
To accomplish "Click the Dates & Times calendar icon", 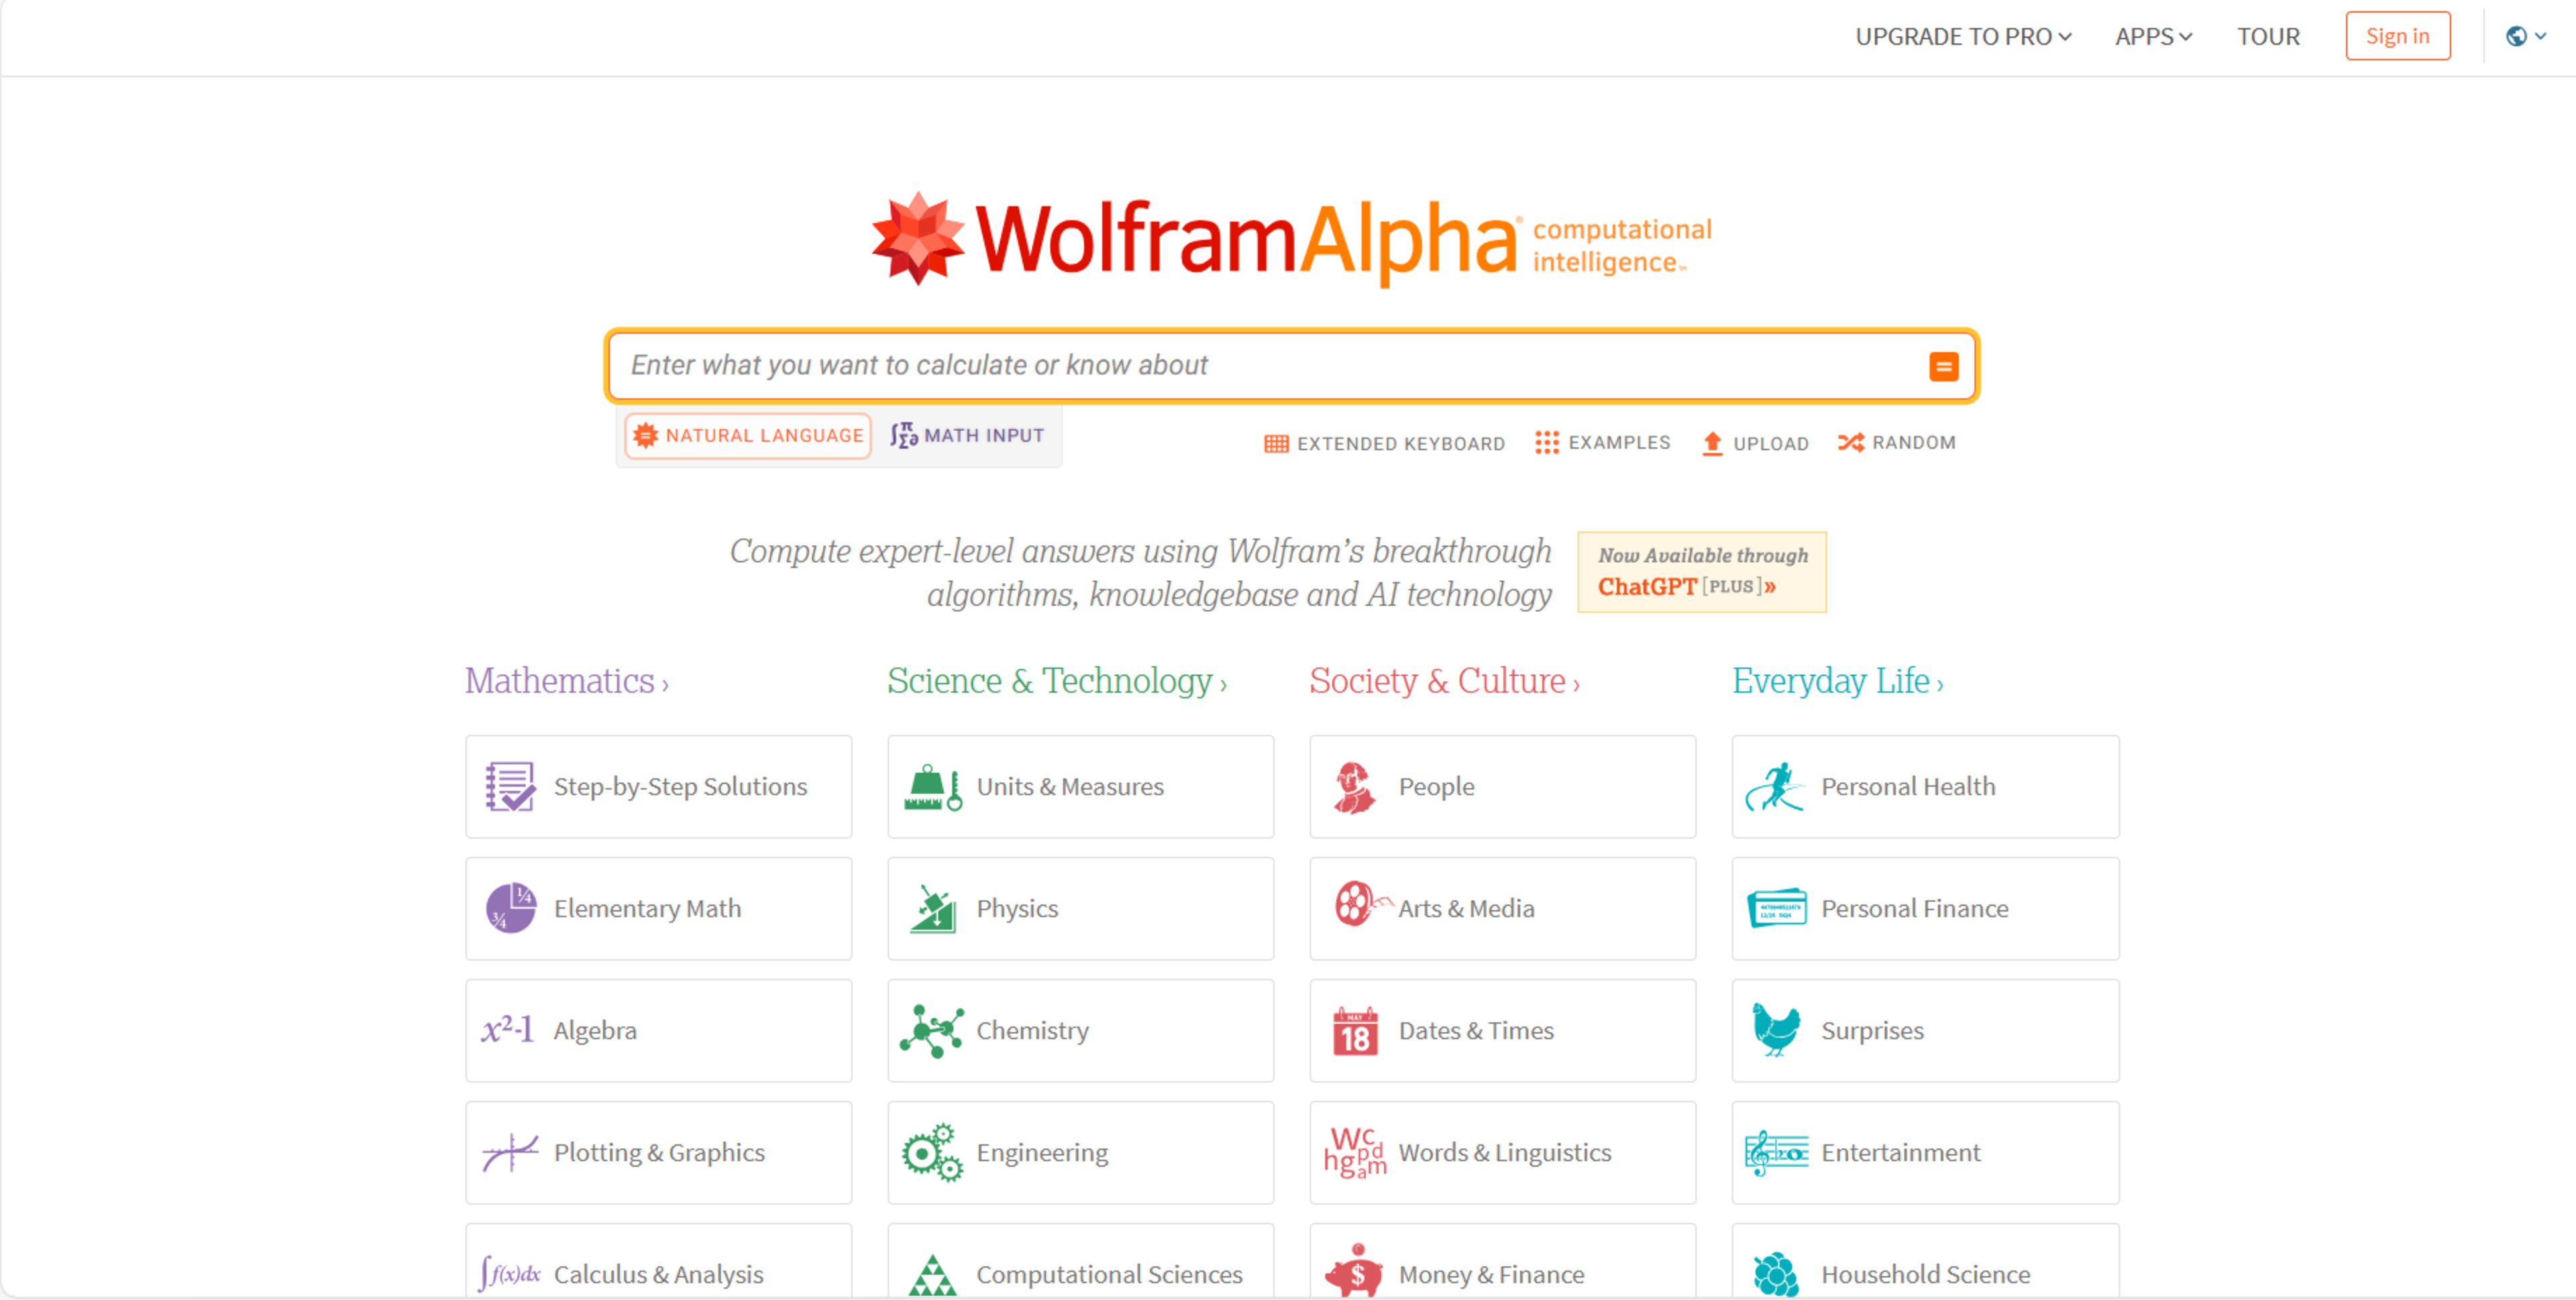I will coord(1355,1031).
